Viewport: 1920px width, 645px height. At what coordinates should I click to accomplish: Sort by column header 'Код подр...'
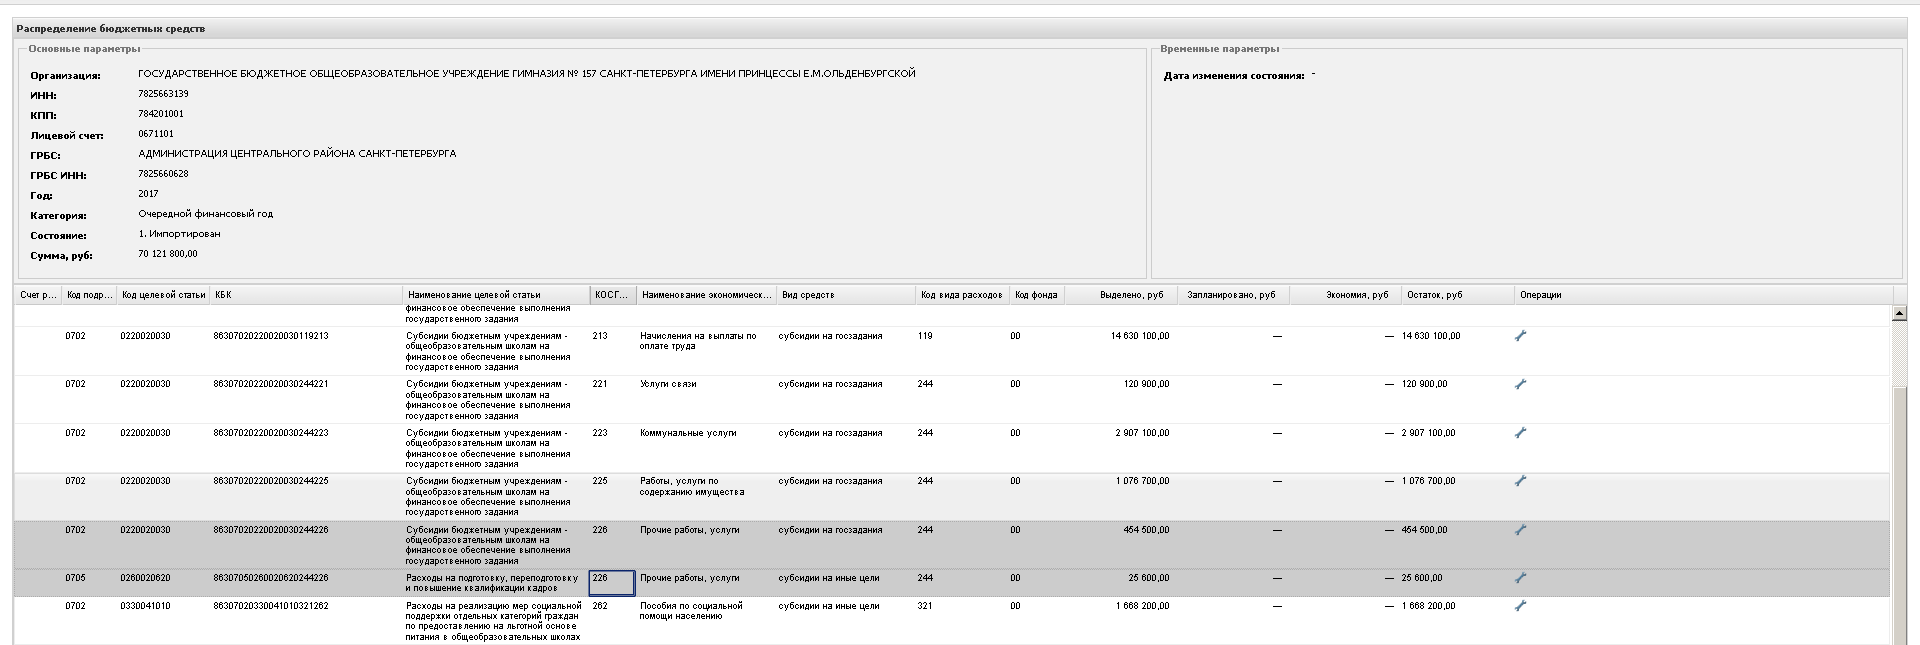(89, 295)
